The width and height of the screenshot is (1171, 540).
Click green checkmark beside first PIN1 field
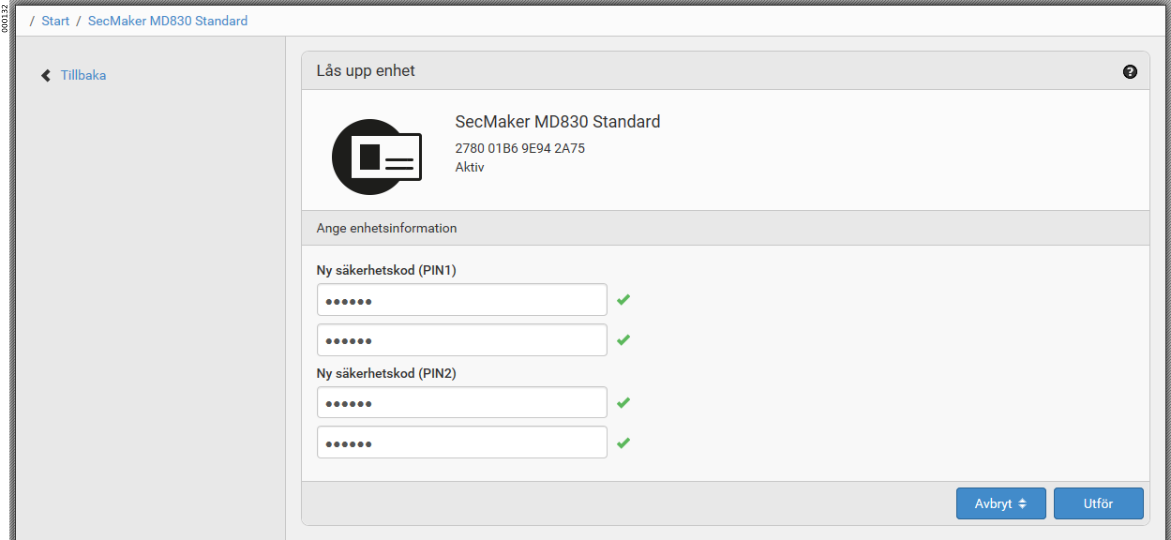pyautogui.click(x=623, y=299)
